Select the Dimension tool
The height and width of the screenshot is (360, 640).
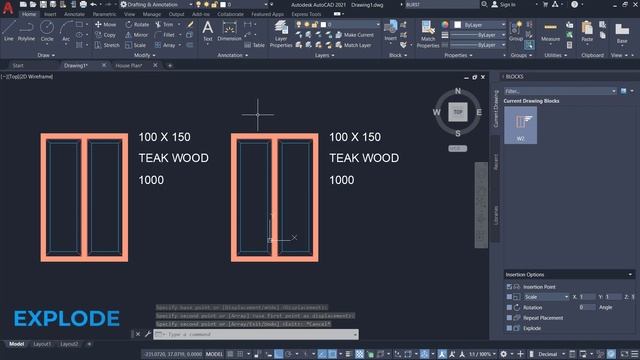229,31
